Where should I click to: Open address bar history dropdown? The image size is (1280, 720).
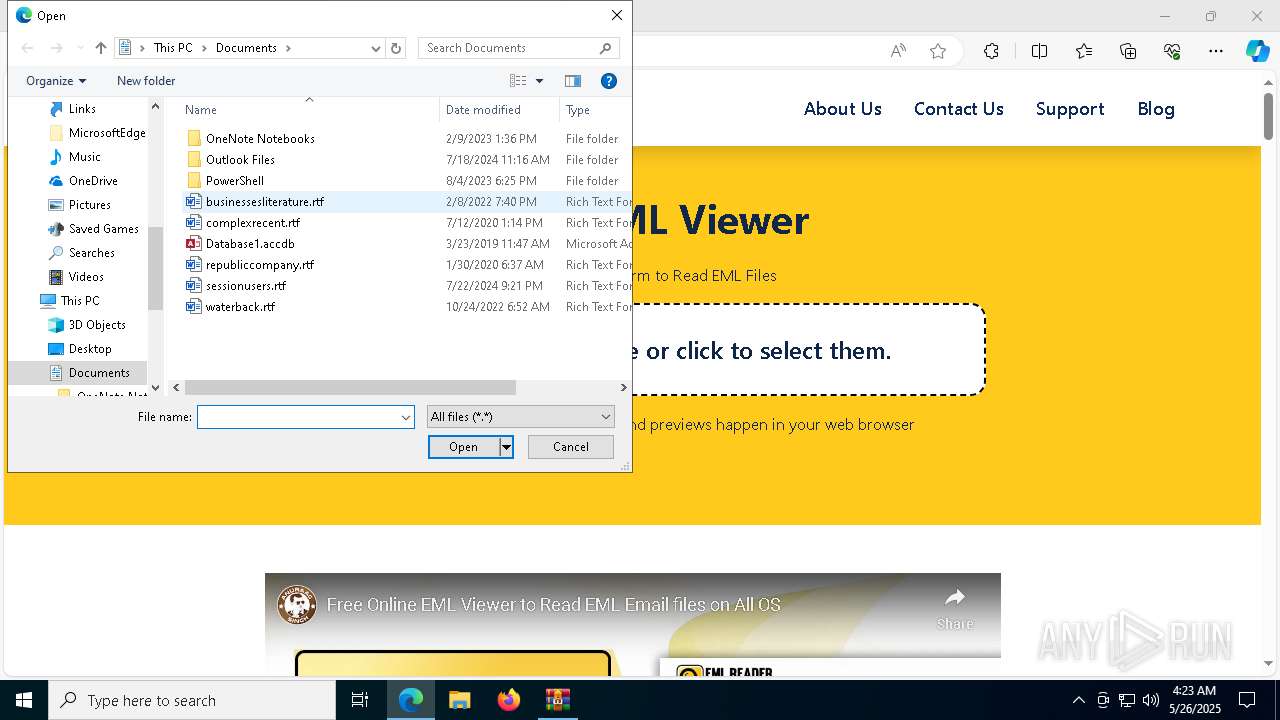(376, 48)
